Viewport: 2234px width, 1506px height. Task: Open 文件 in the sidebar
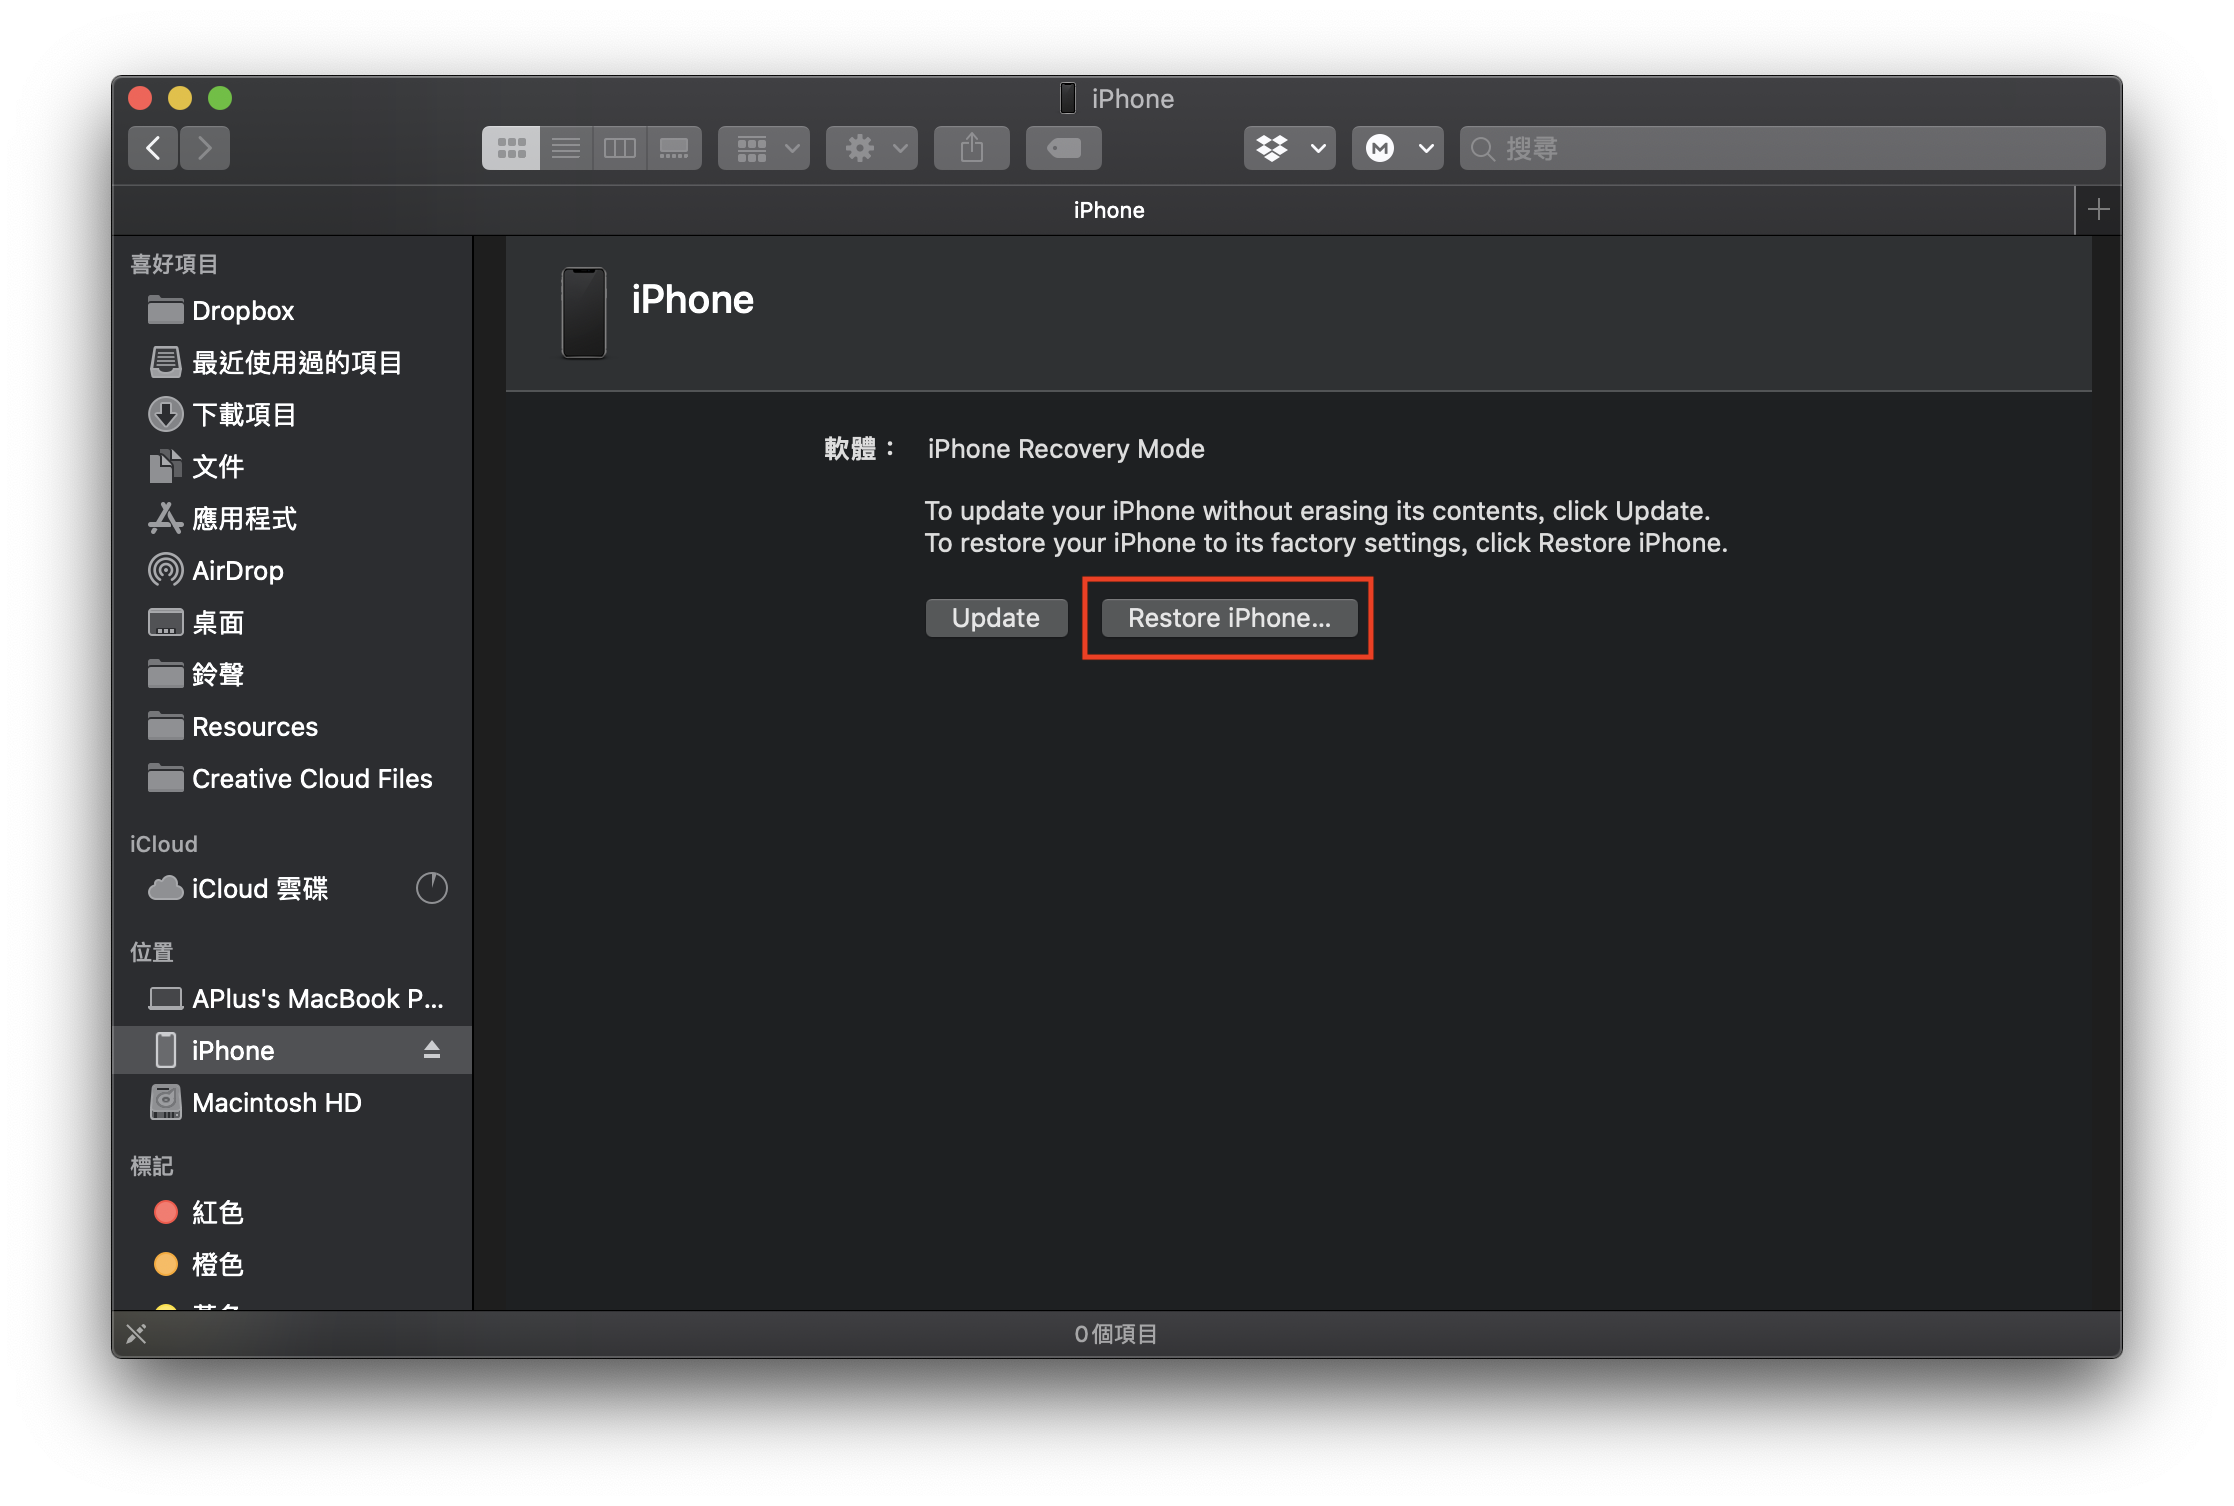(x=292, y=467)
